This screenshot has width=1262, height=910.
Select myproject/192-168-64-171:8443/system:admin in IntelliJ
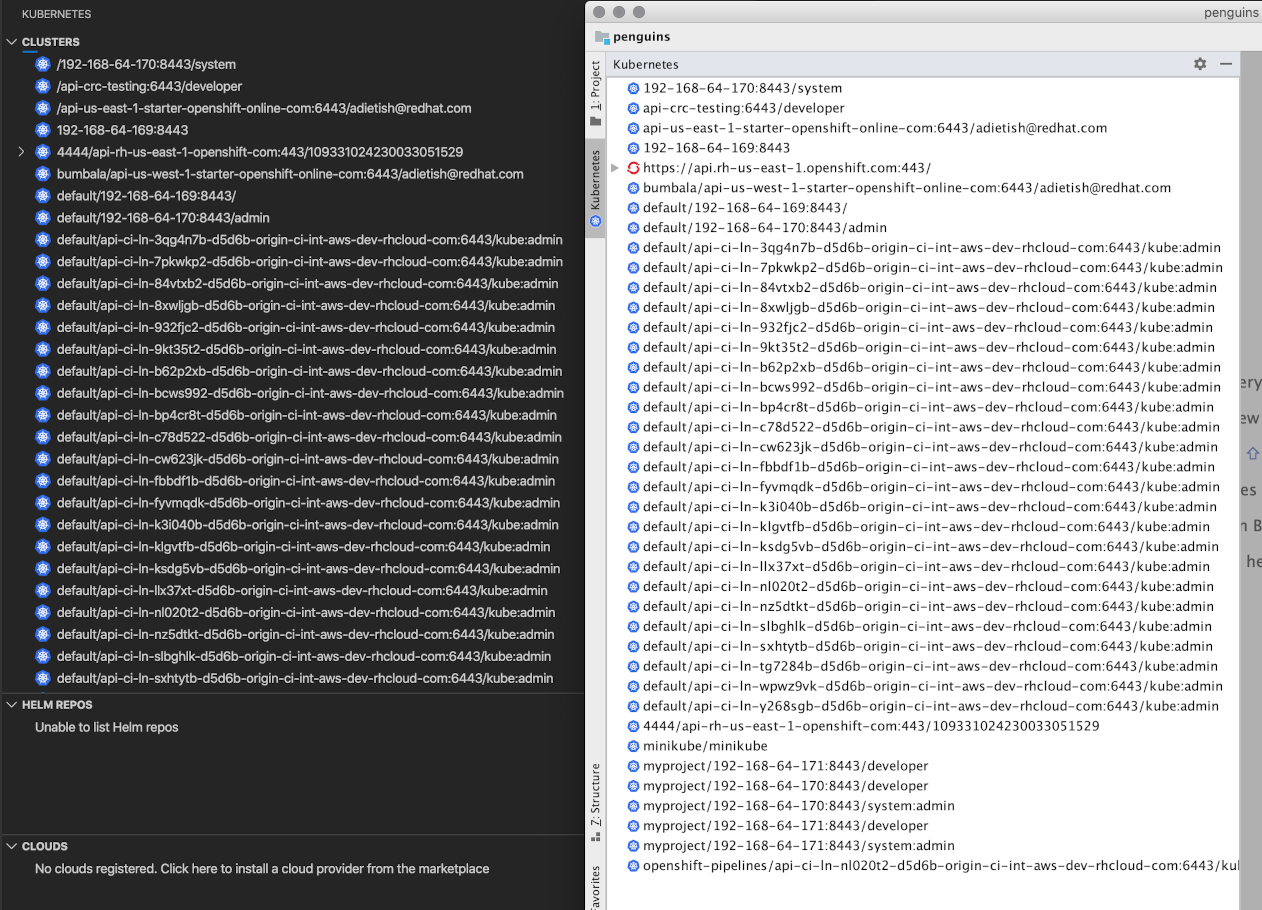[x=799, y=846]
